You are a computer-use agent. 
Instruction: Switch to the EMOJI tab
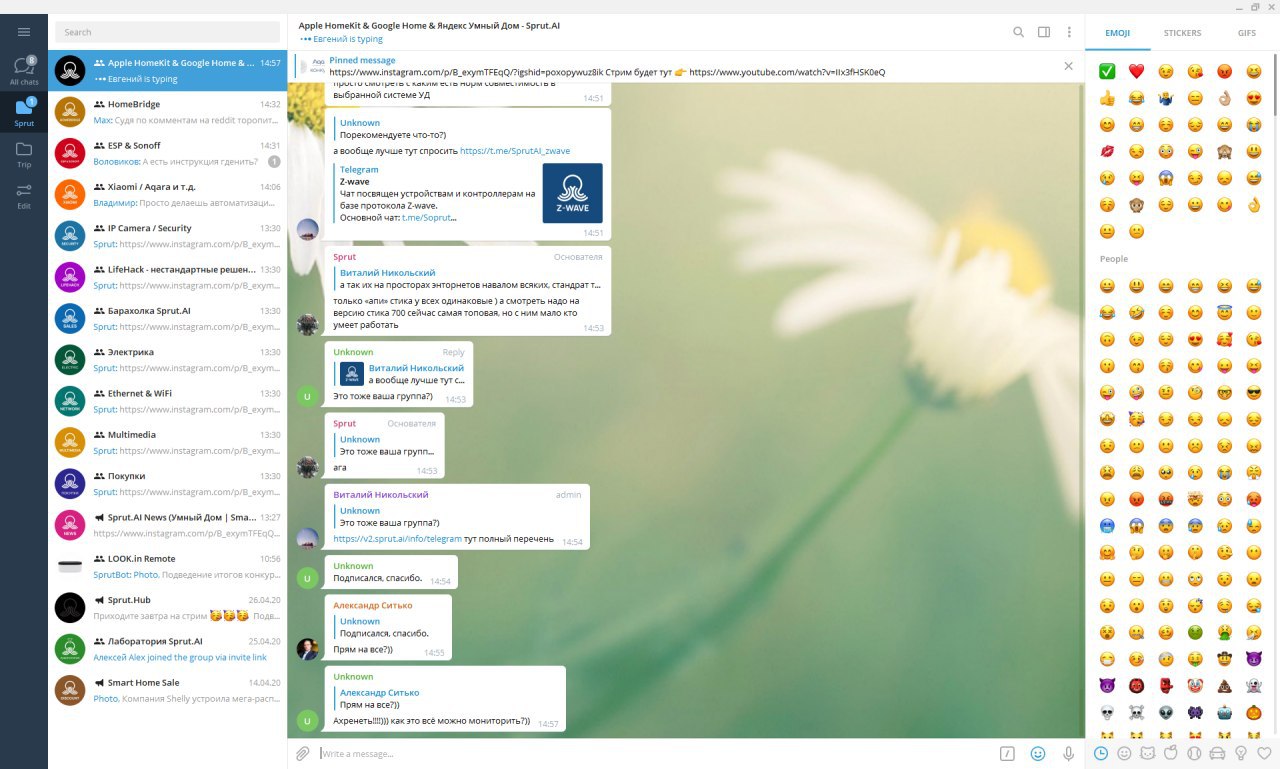click(1118, 33)
